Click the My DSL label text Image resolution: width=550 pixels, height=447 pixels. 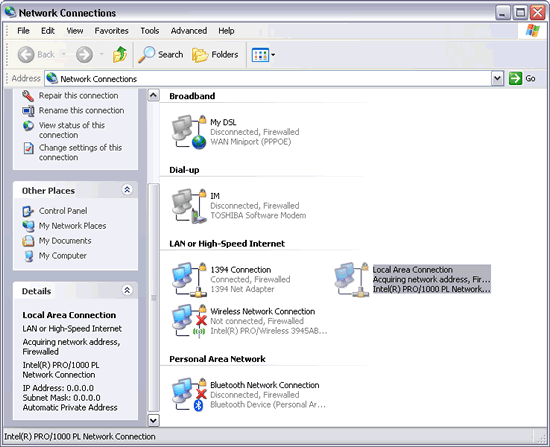coord(223,122)
